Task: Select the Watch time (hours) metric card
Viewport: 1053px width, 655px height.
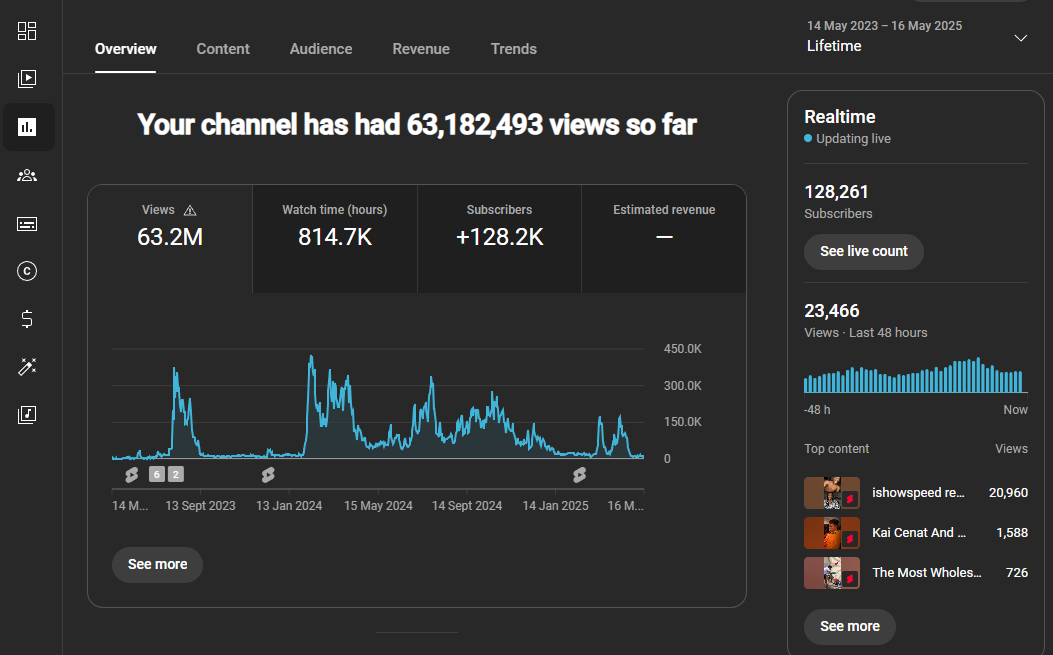Action: [335, 239]
